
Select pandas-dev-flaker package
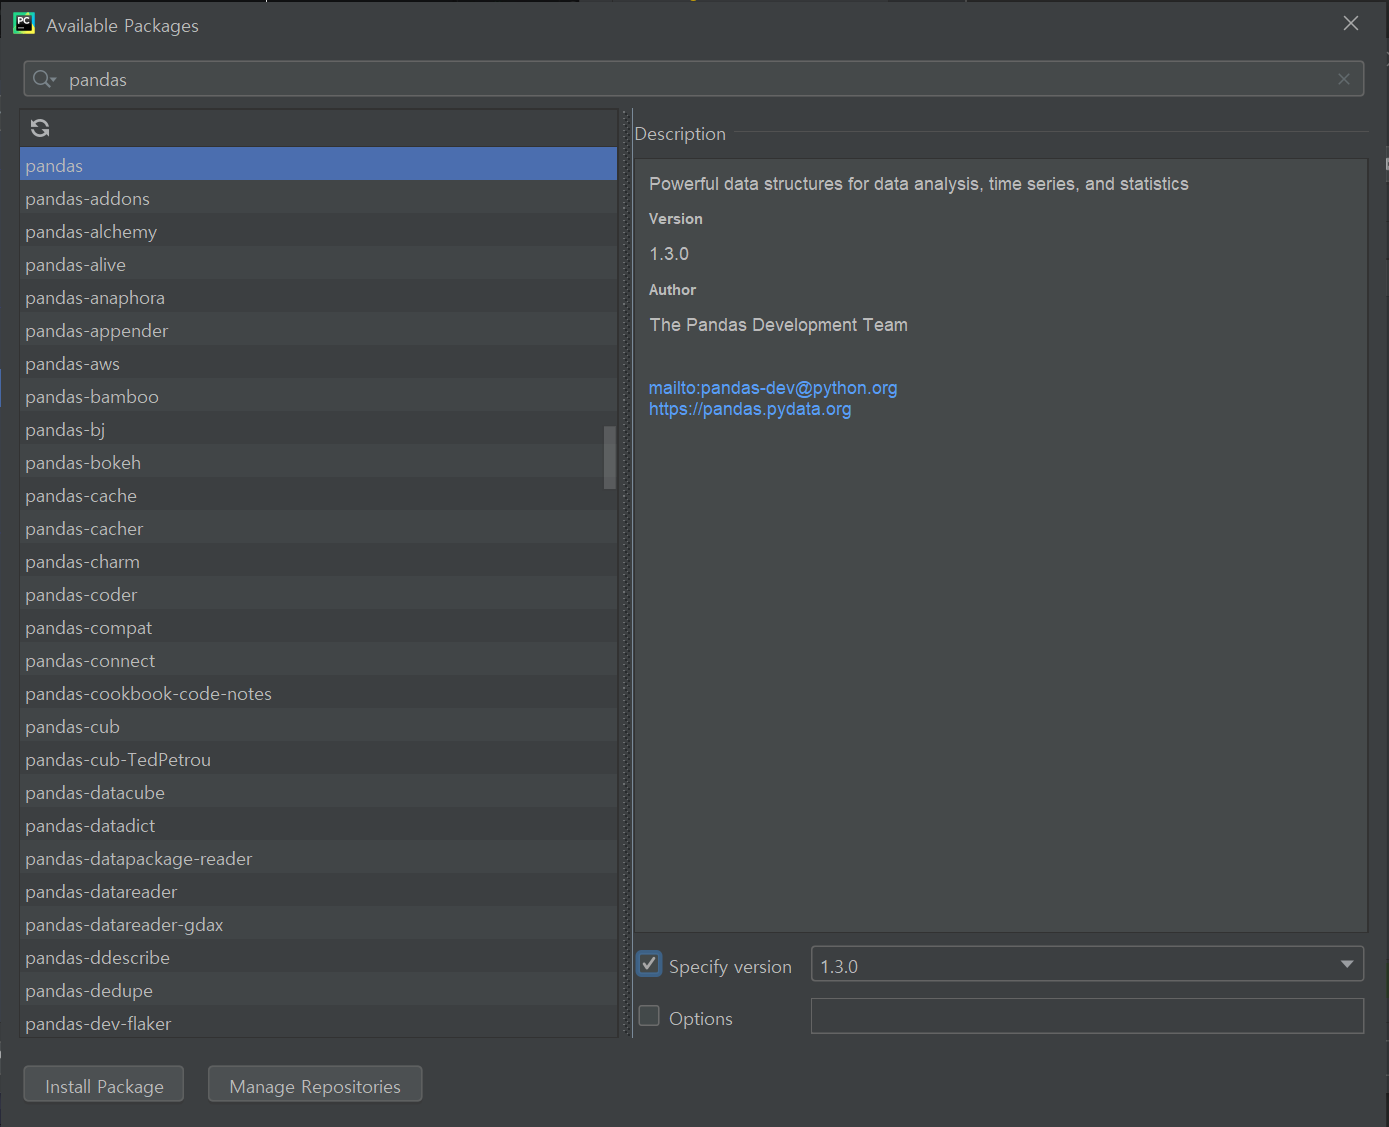click(x=318, y=1023)
